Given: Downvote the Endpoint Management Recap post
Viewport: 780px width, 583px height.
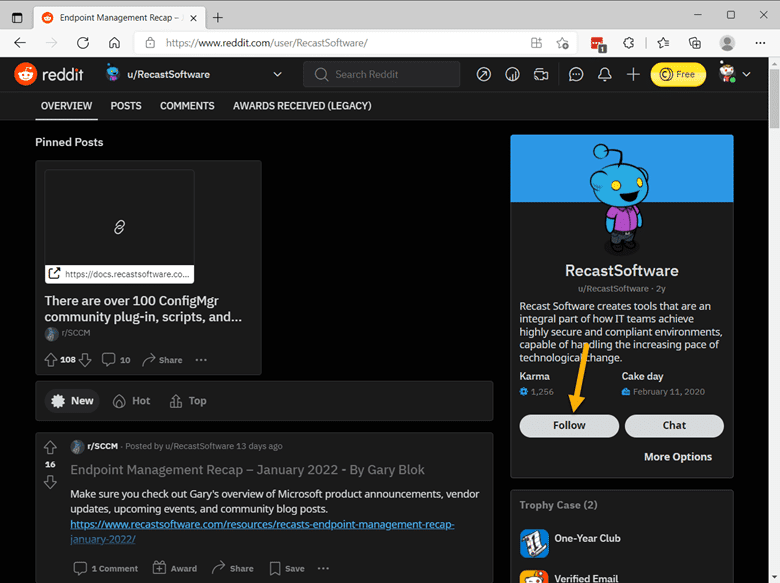Looking at the screenshot, I should coord(50,482).
